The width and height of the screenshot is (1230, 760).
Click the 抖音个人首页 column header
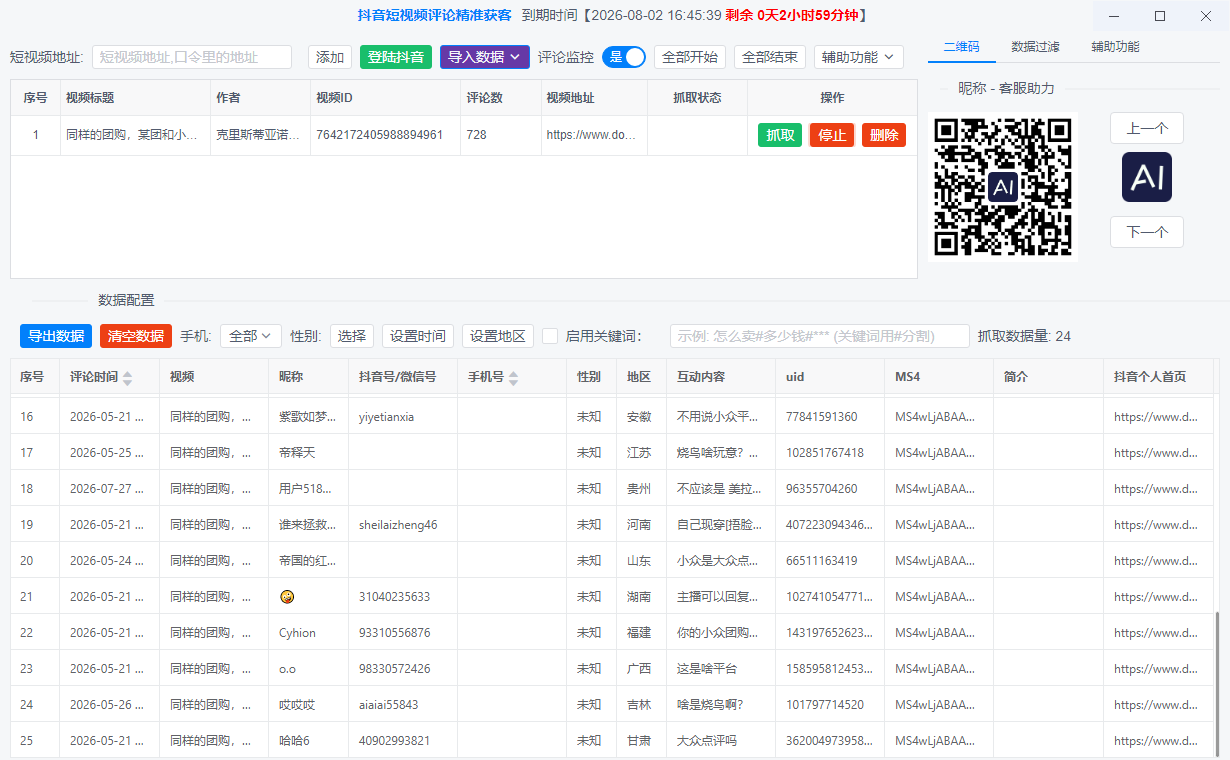[x=1150, y=377]
